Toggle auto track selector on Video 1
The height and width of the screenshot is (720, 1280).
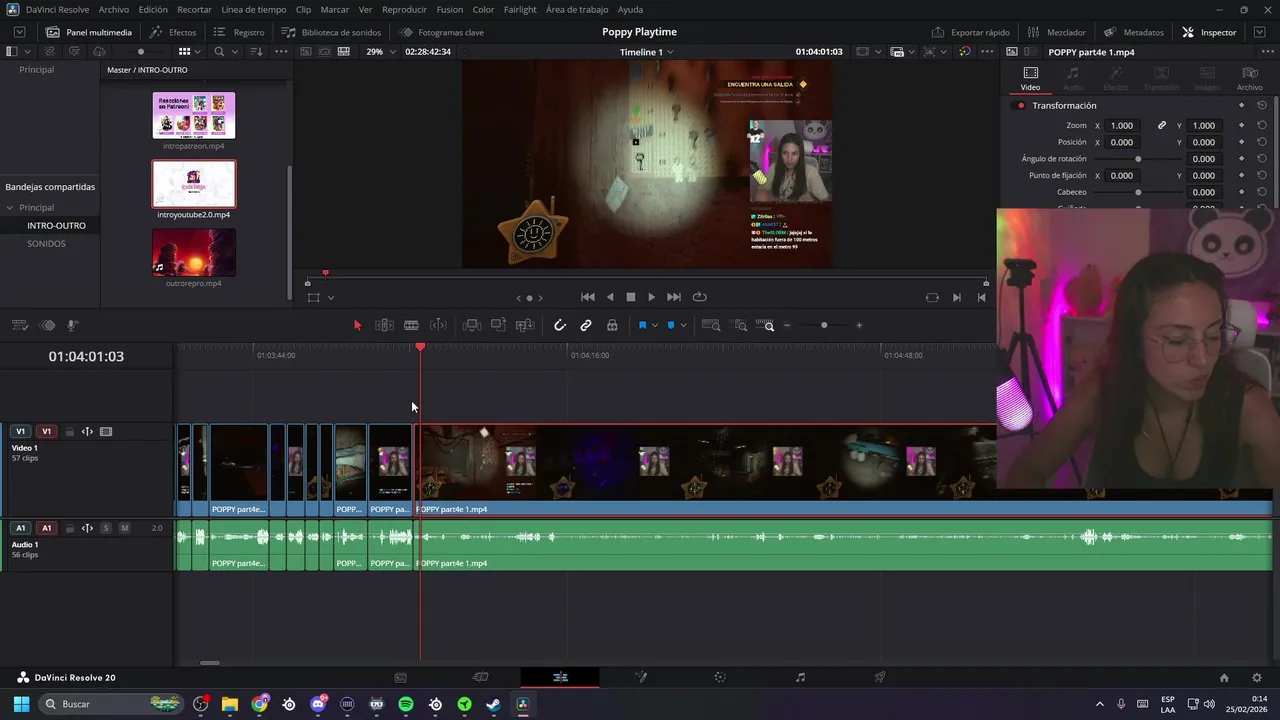pos(87,432)
